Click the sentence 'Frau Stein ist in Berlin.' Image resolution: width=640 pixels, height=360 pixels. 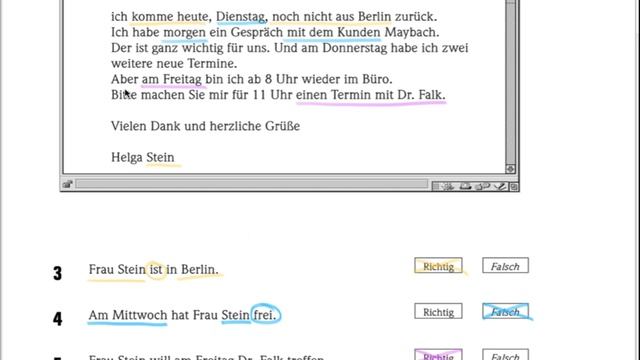(153, 269)
